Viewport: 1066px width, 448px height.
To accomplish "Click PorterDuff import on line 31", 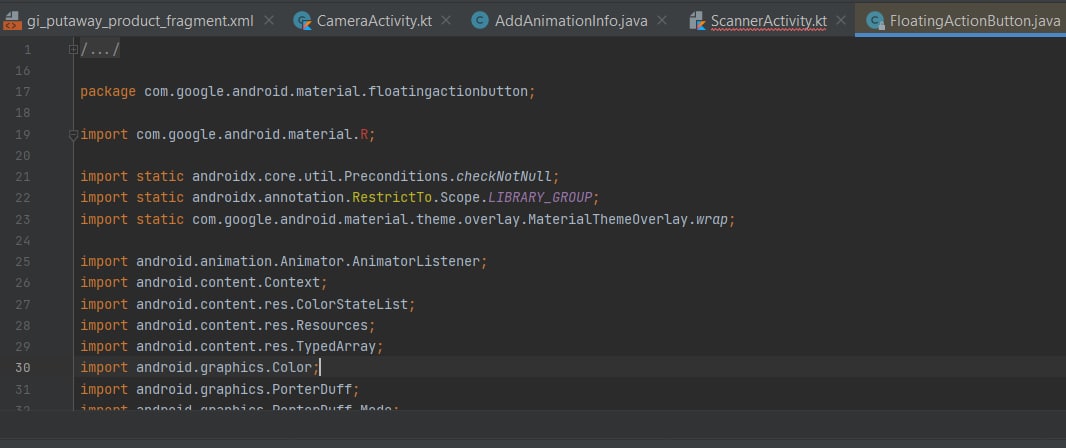I will pos(312,390).
